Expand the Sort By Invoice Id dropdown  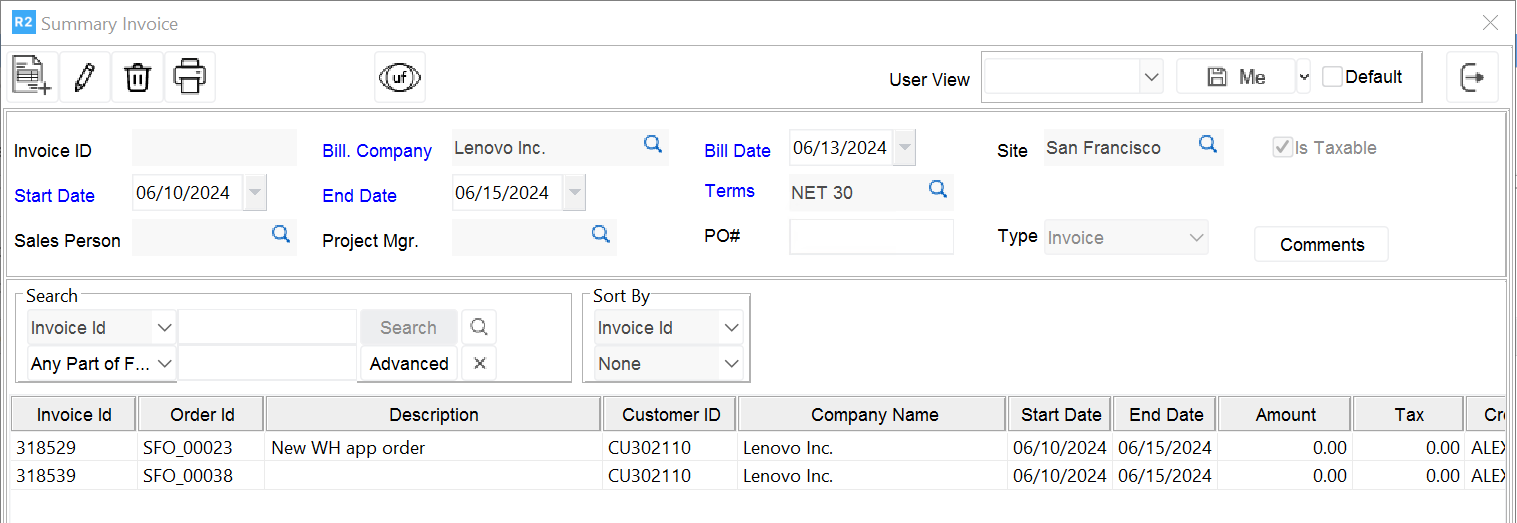(731, 328)
